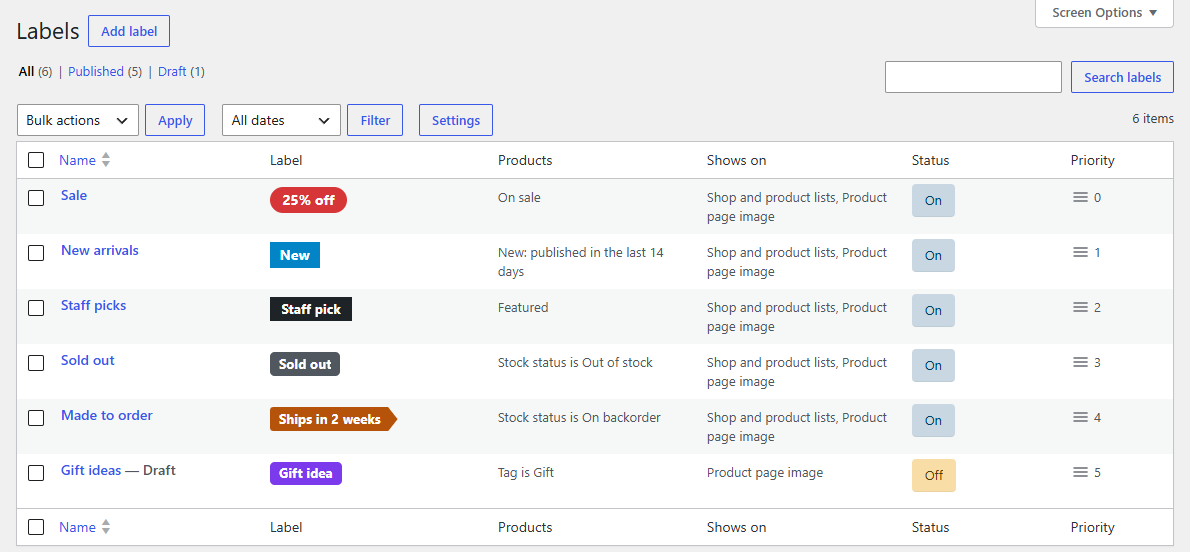The height and width of the screenshot is (552, 1190).
Task: Click the reorder handle icon for Sold out
Action: click(x=1080, y=362)
